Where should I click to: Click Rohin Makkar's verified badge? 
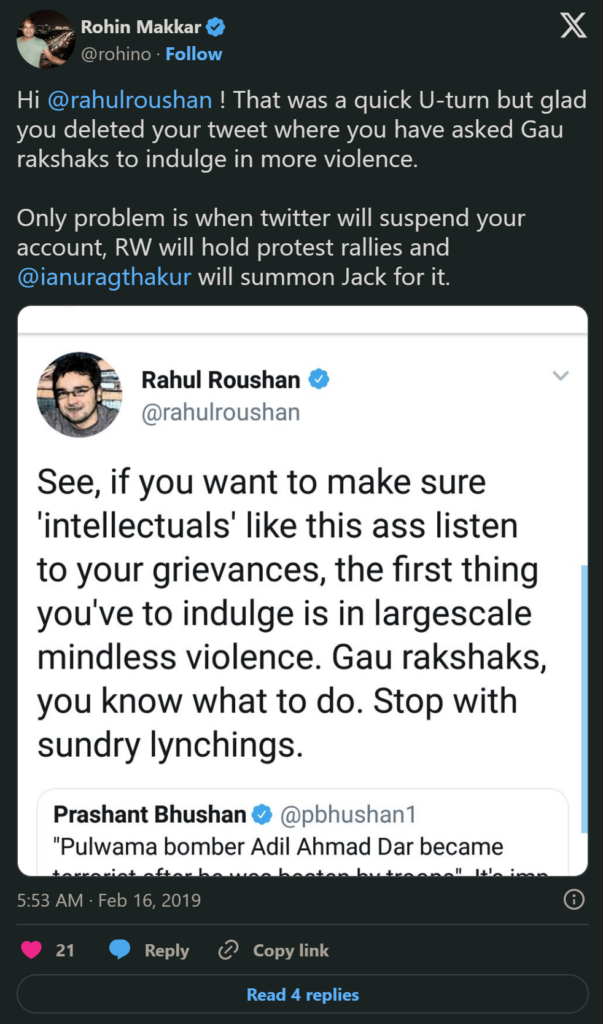point(214,28)
